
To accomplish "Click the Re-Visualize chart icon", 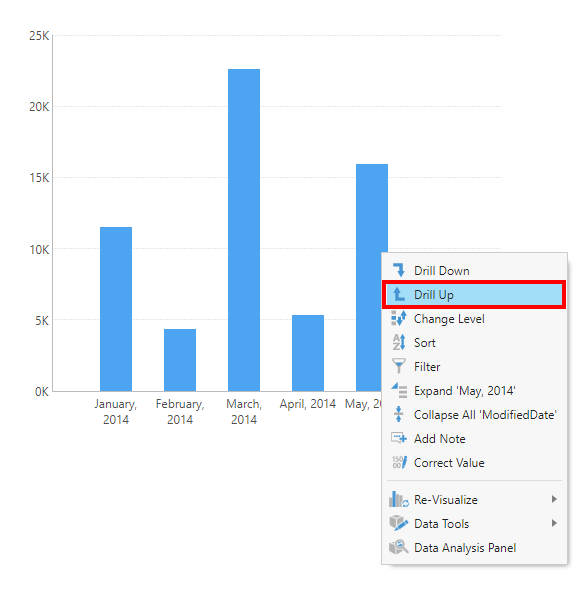I will point(399,500).
